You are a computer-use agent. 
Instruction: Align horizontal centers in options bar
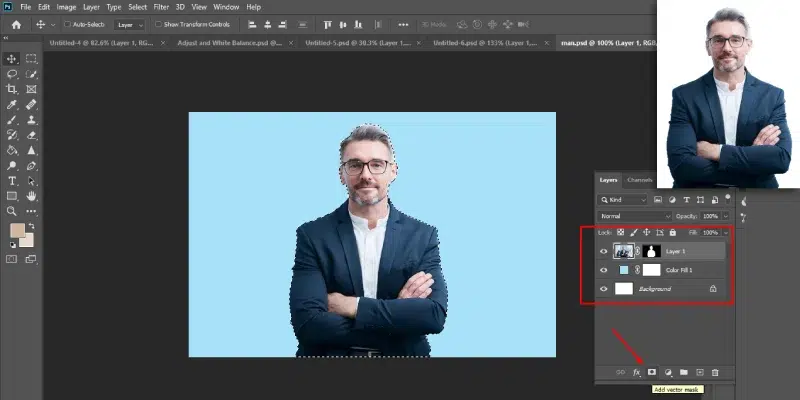point(267,24)
